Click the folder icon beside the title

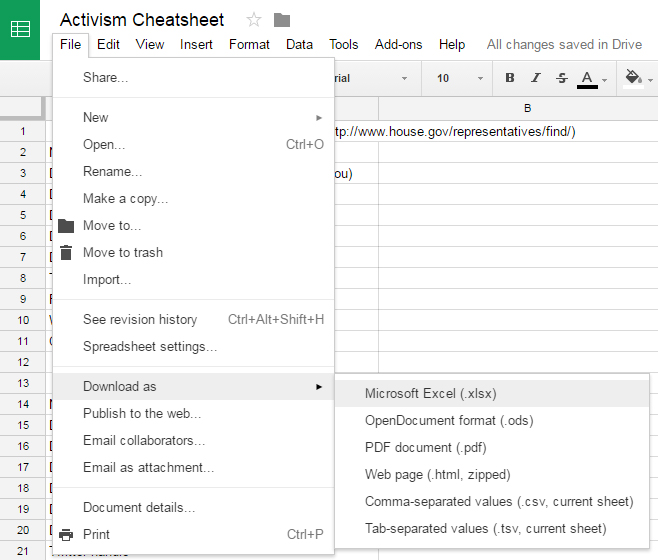[x=282, y=20]
